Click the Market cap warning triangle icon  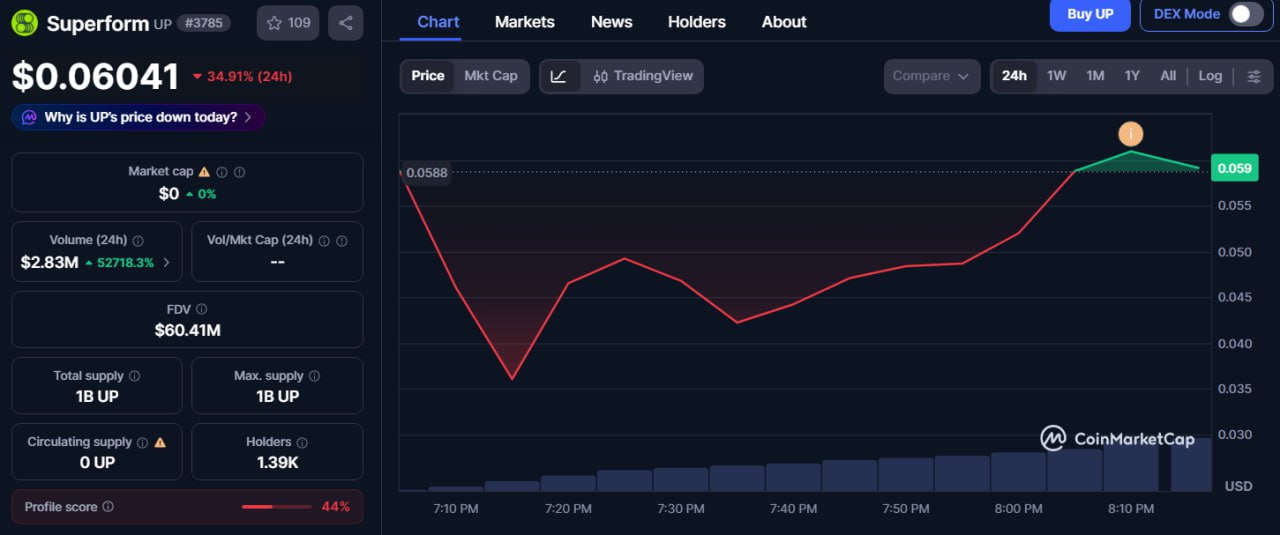tap(204, 172)
